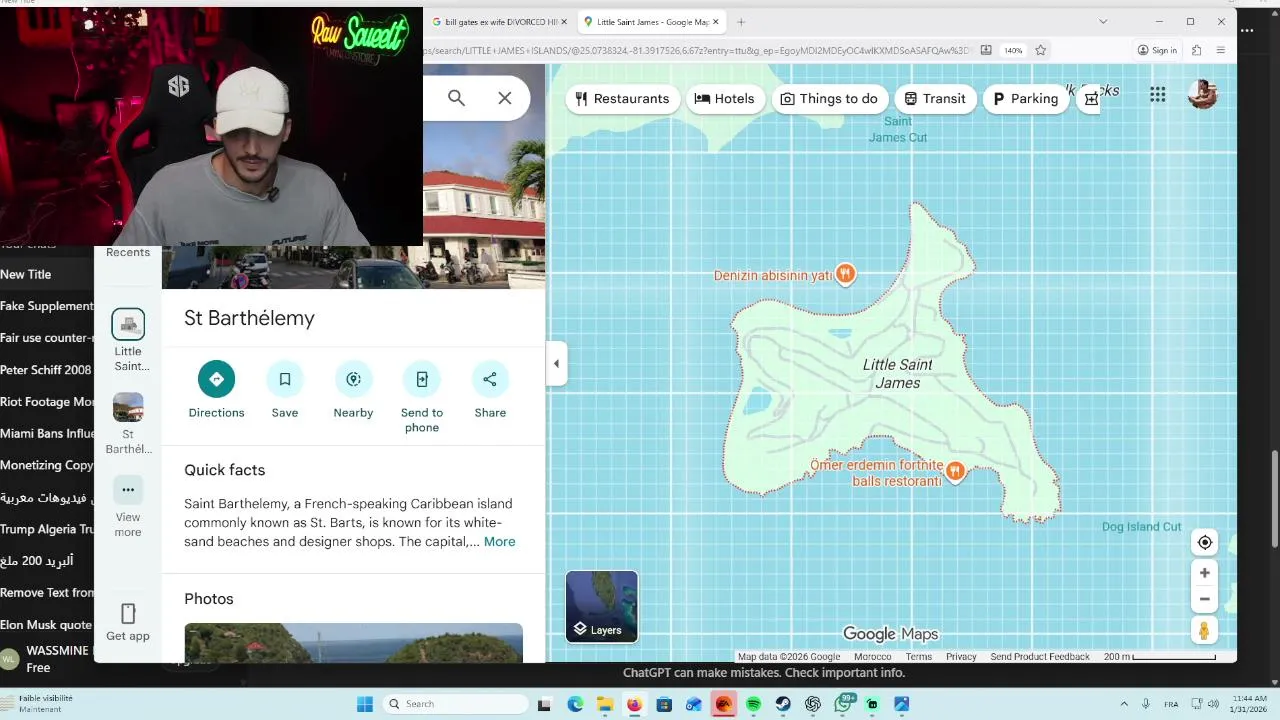
Task: Close the Little Saint James tab
Action: click(x=716, y=22)
